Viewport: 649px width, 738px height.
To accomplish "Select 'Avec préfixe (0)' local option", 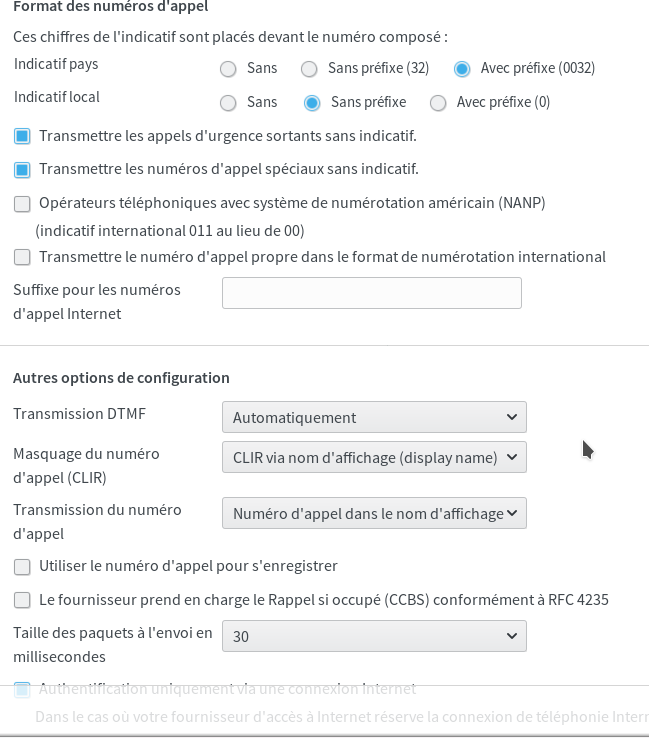I will click(438, 102).
